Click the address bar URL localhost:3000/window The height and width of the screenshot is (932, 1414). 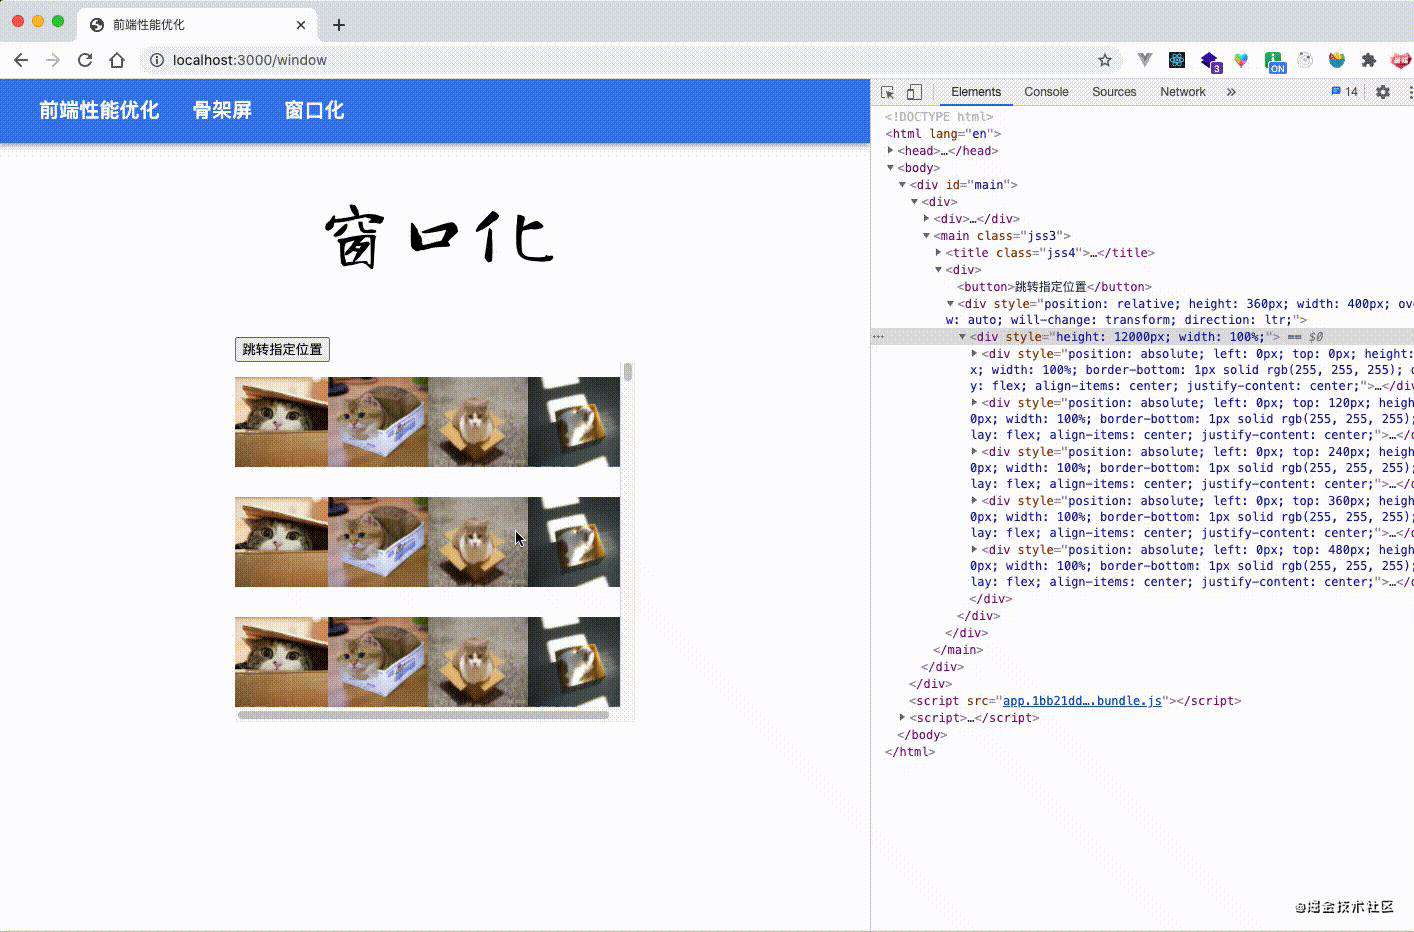(x=250, y=60)
